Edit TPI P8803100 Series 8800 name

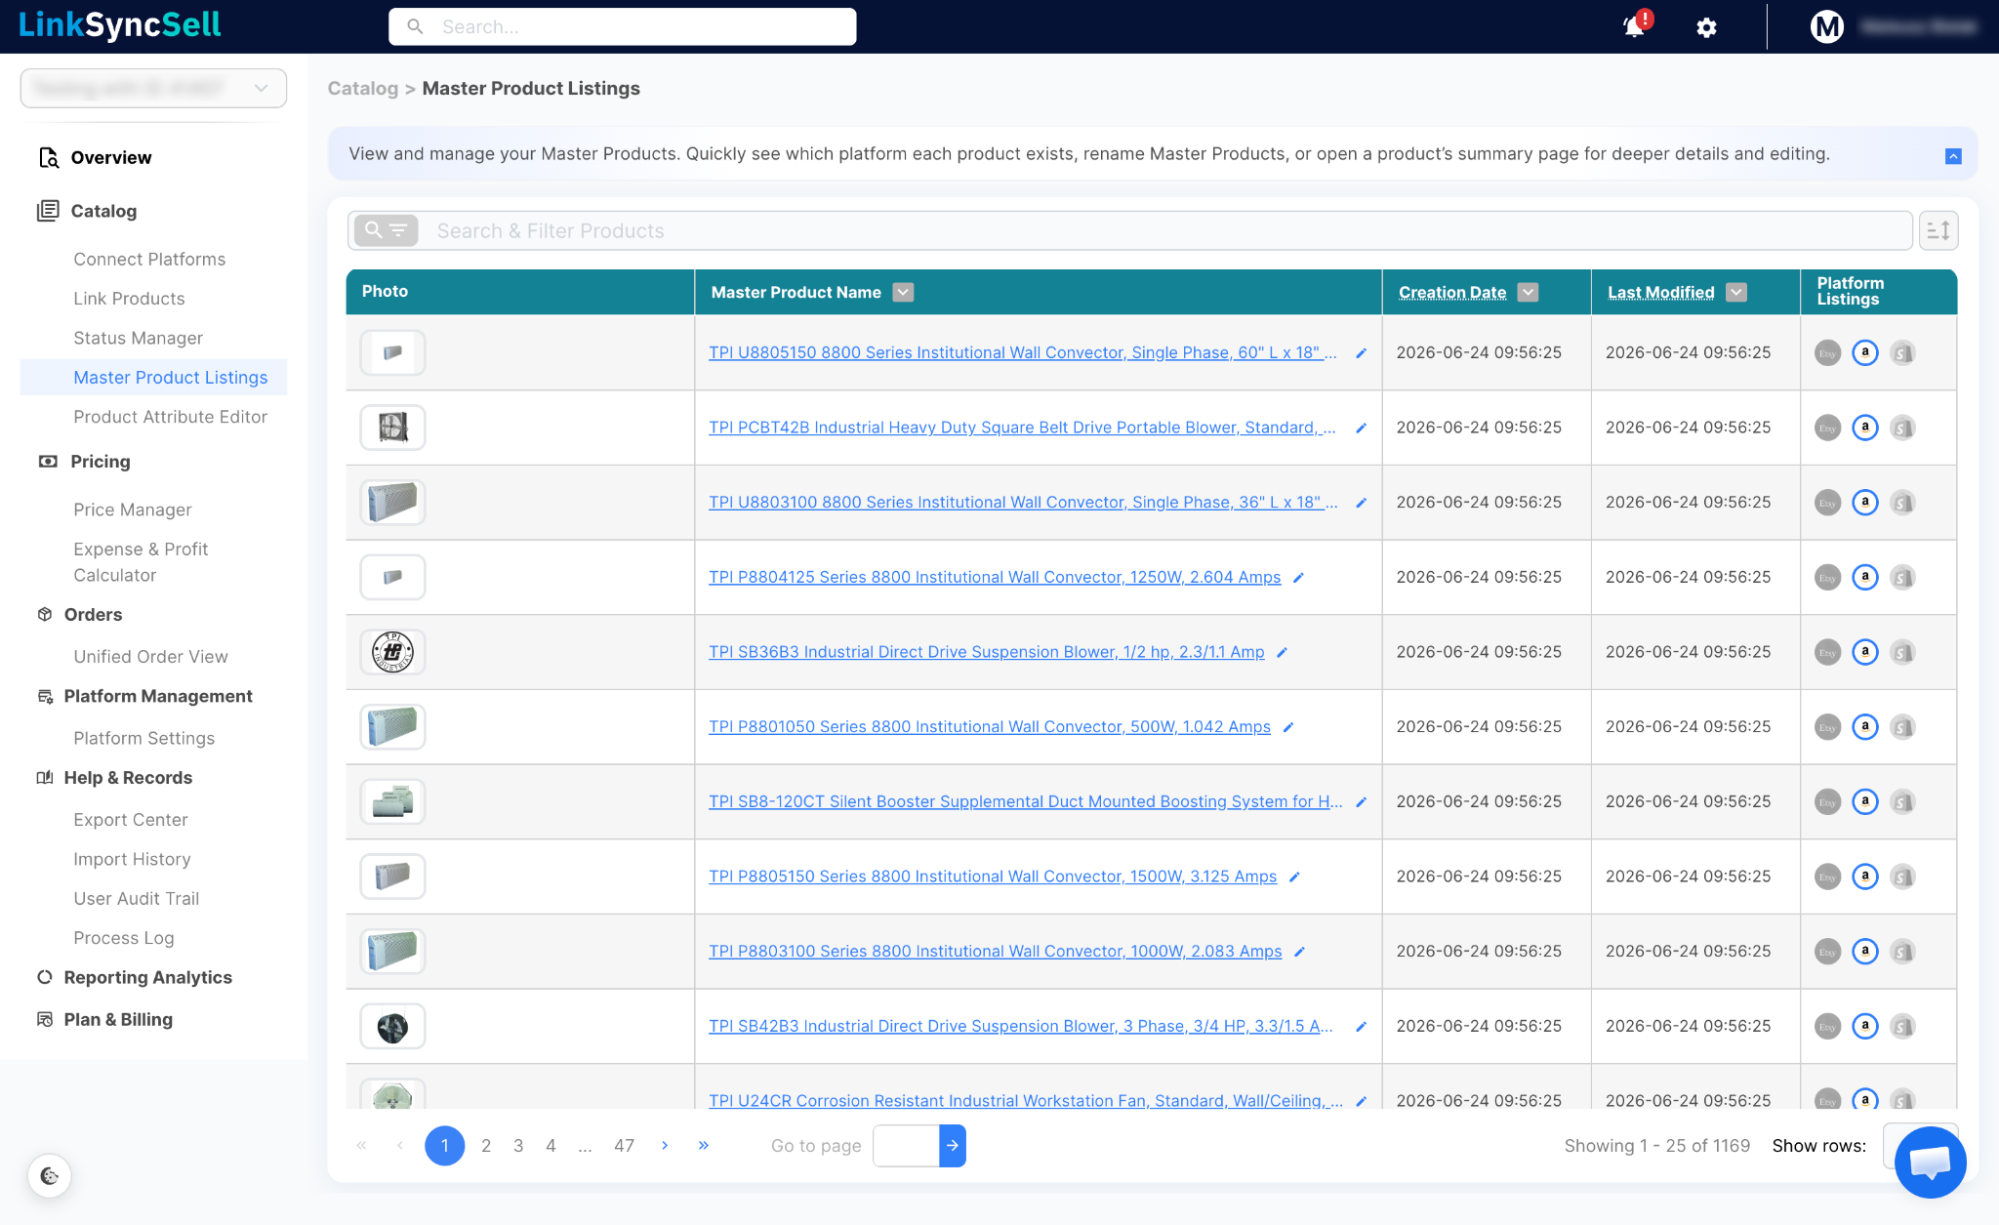(x=1299, y=952)
